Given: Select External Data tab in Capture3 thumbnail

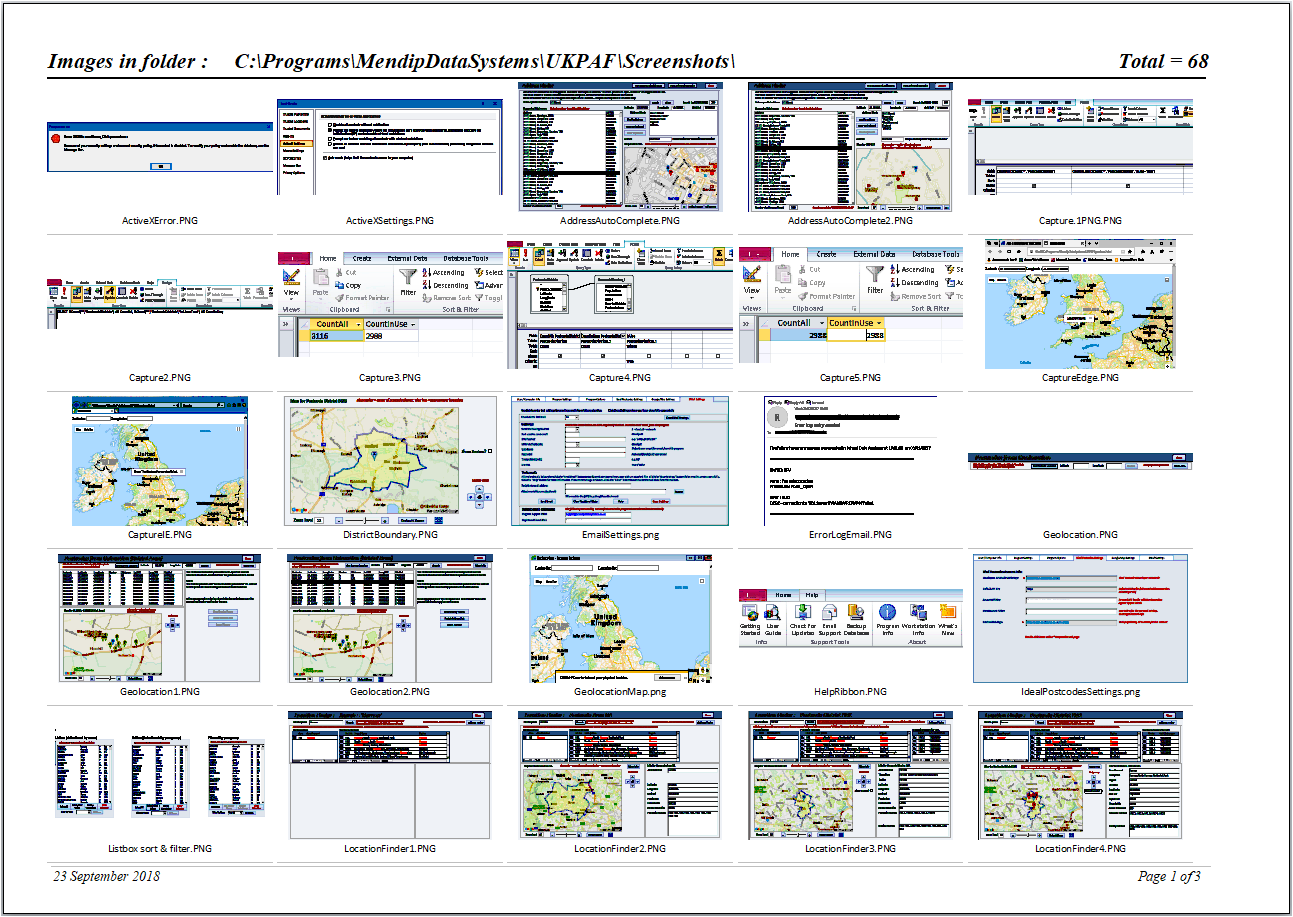Looking at the screenshot, I should [408, 258].
